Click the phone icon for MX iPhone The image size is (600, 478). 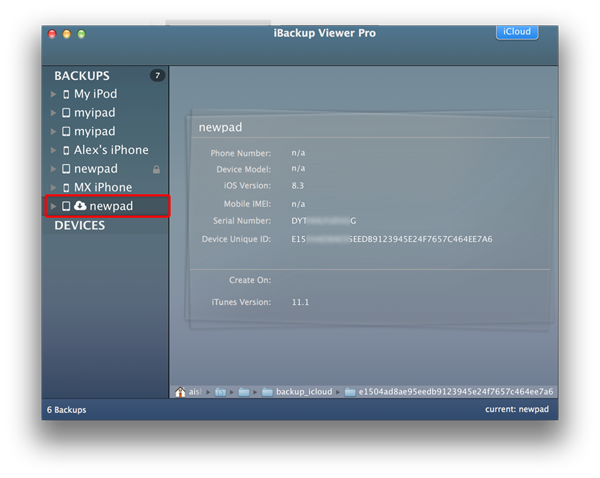[66, 188]
